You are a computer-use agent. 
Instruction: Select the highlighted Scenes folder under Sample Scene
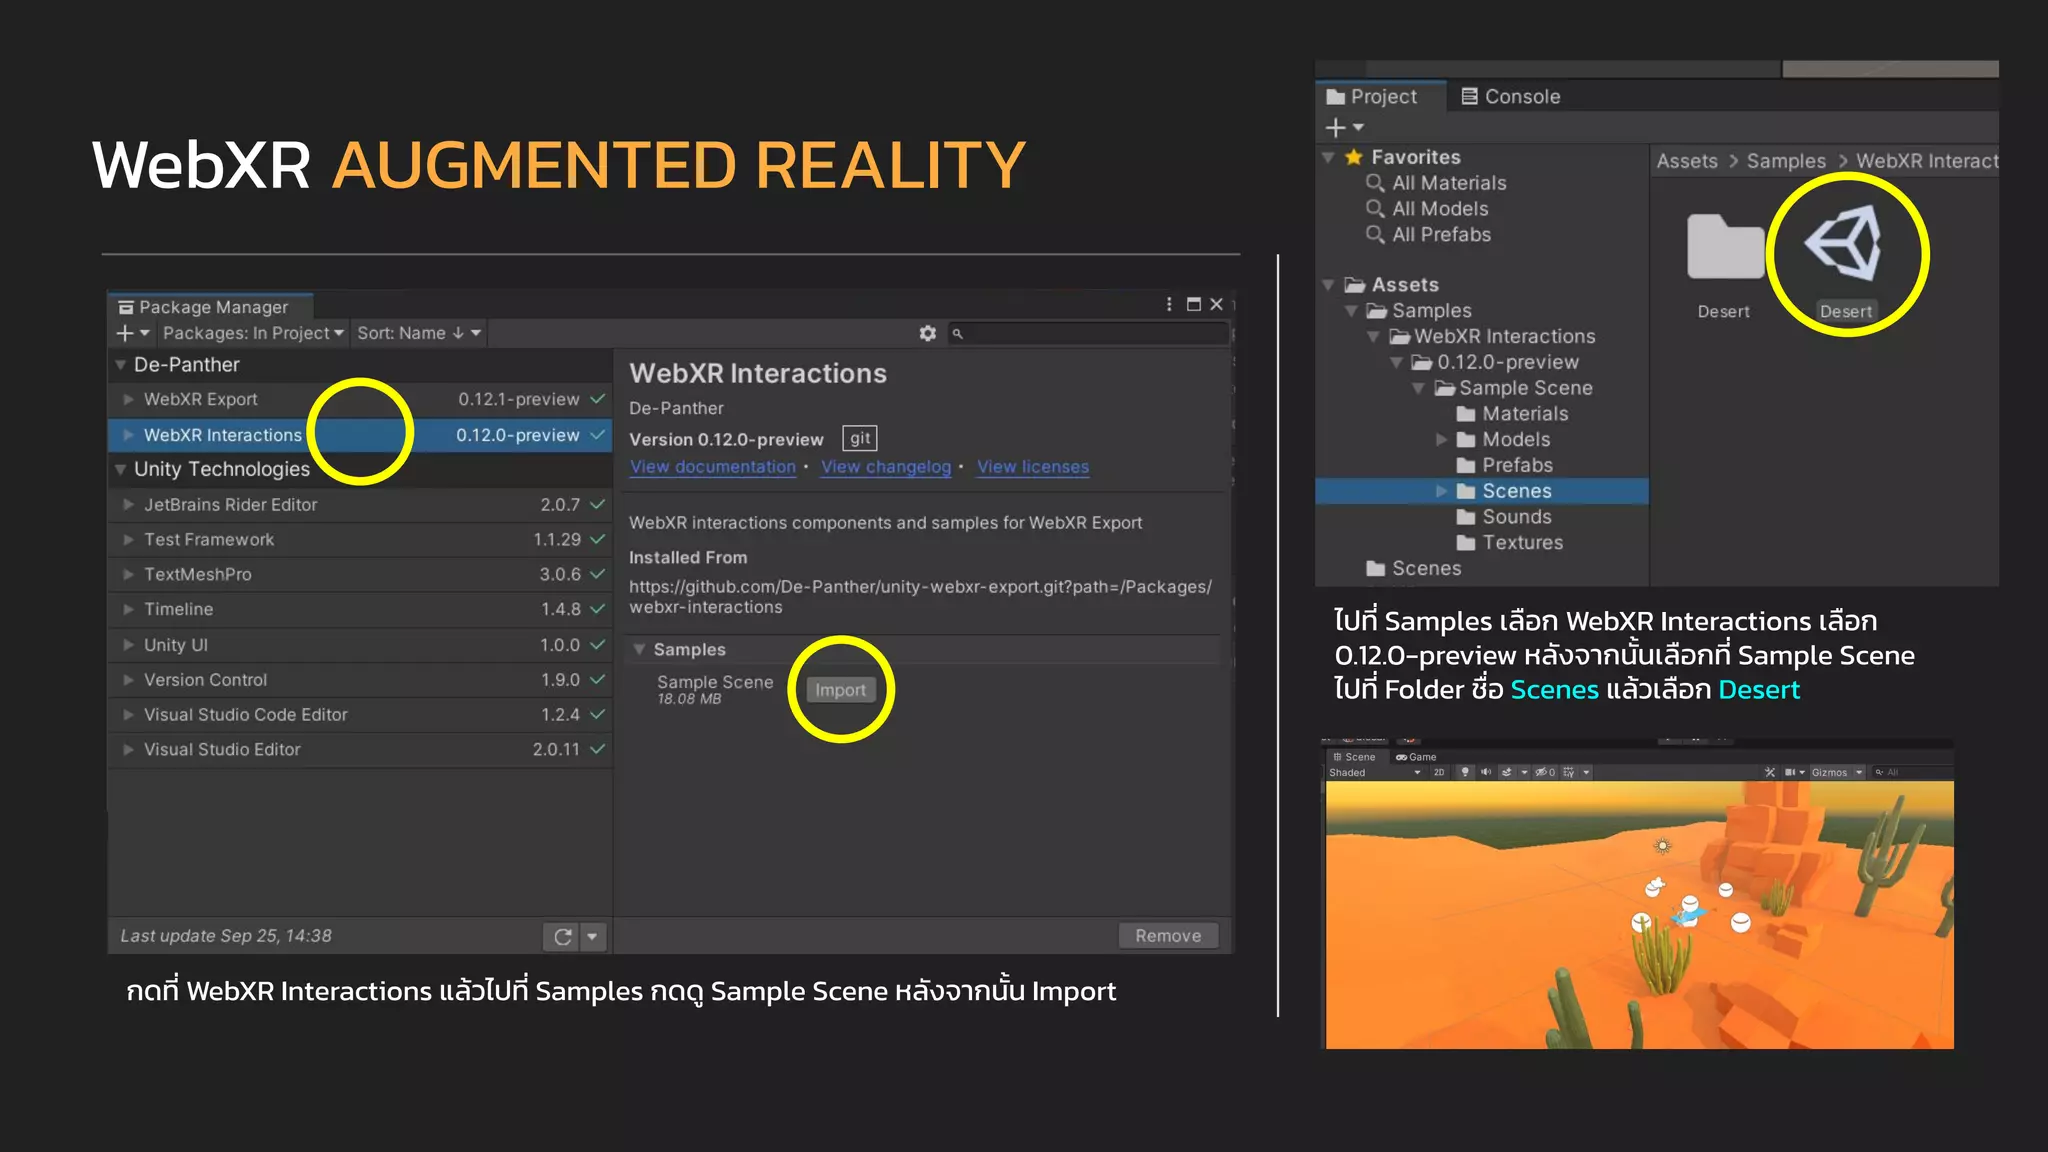click(1482, 491)
